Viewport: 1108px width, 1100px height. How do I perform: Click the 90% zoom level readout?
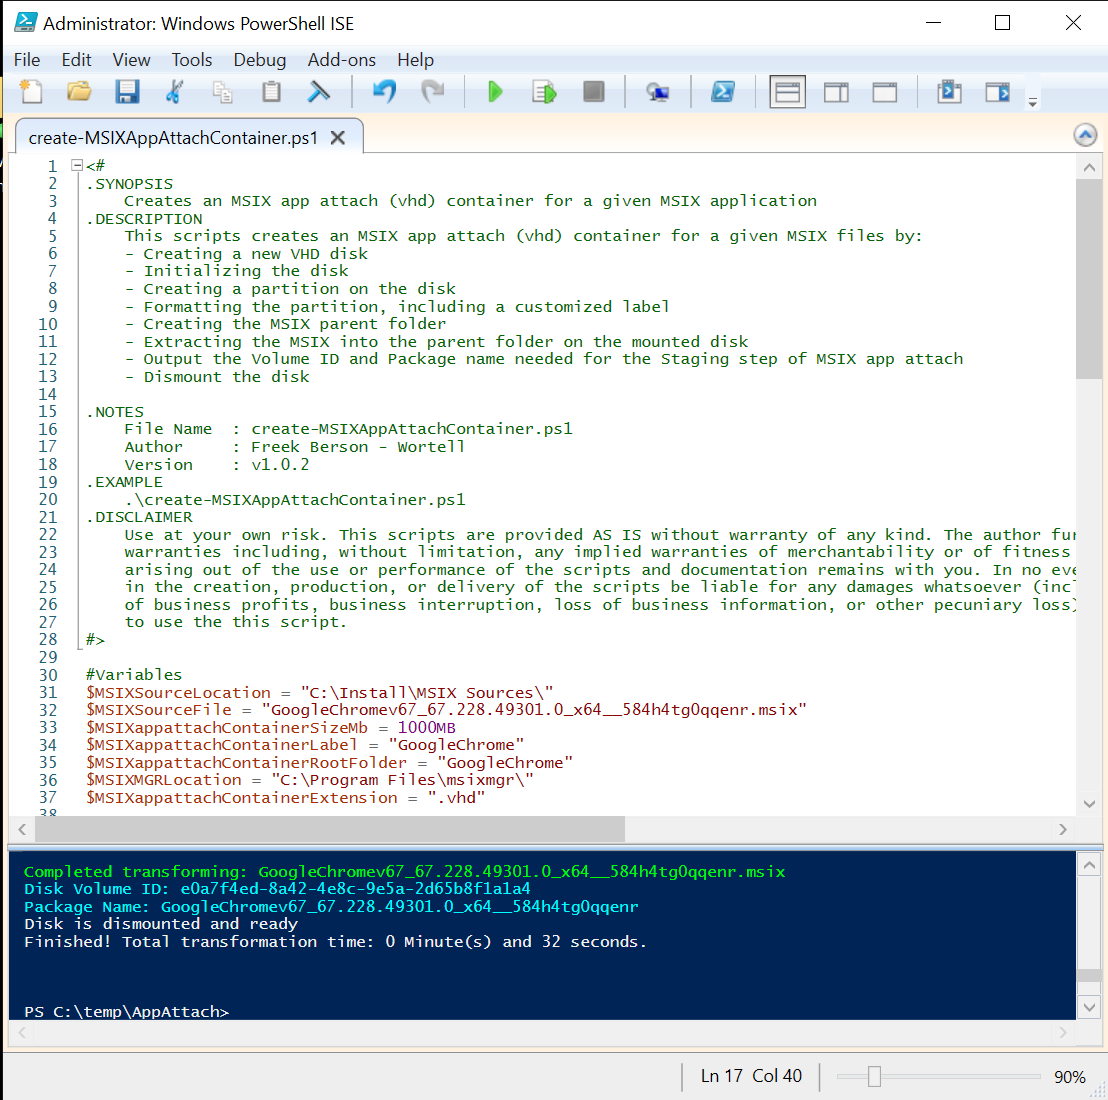click(x=1069, y=1077)
